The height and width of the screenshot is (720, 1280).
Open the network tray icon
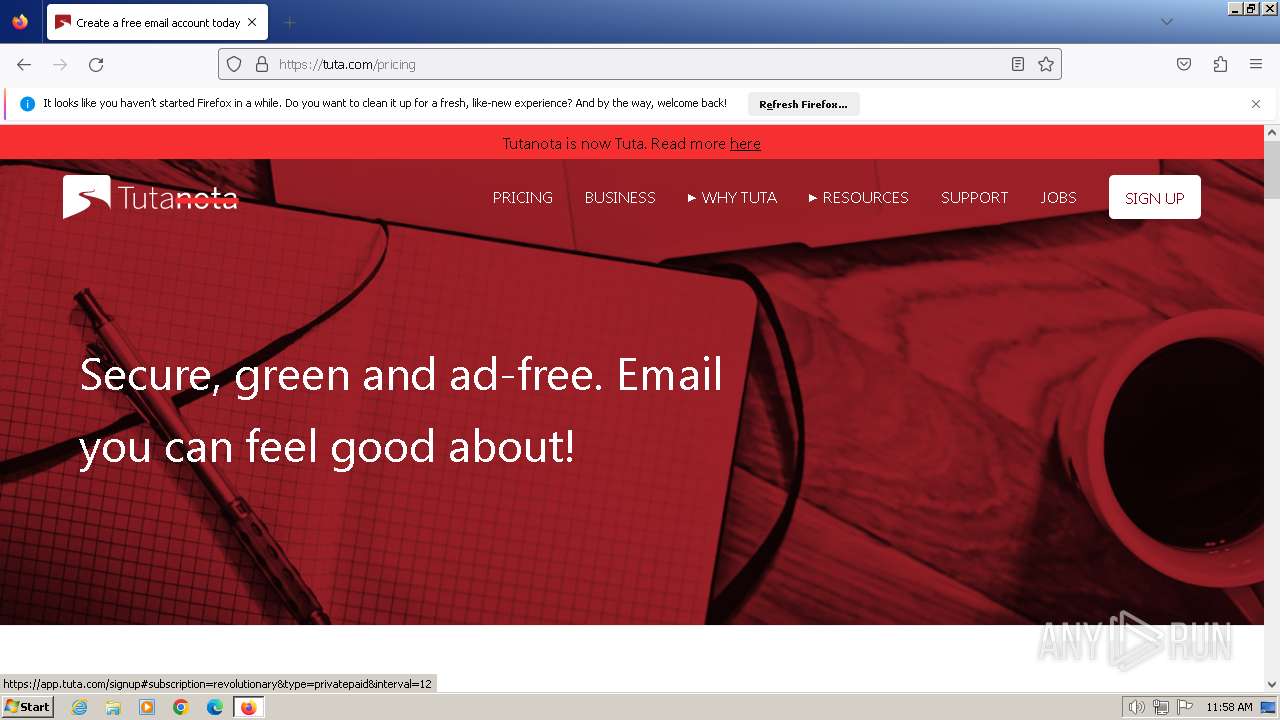coord(1160,707)
